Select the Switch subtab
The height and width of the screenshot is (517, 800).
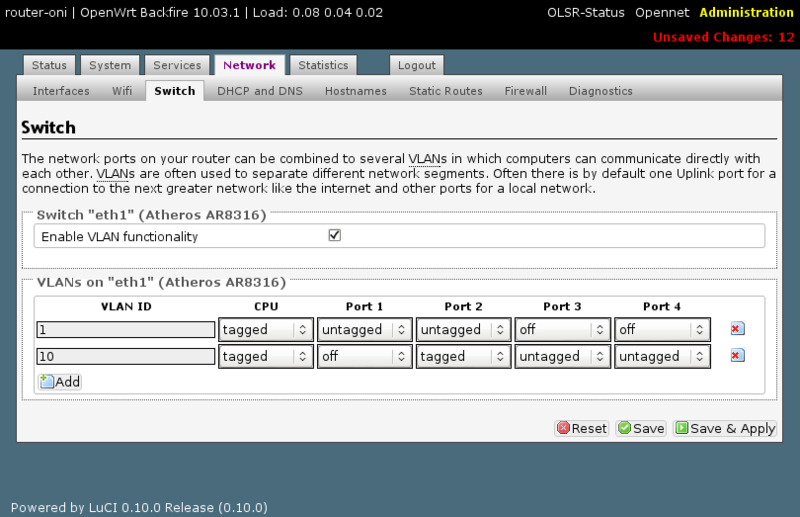pyautogui.click(x=174, y=91)
